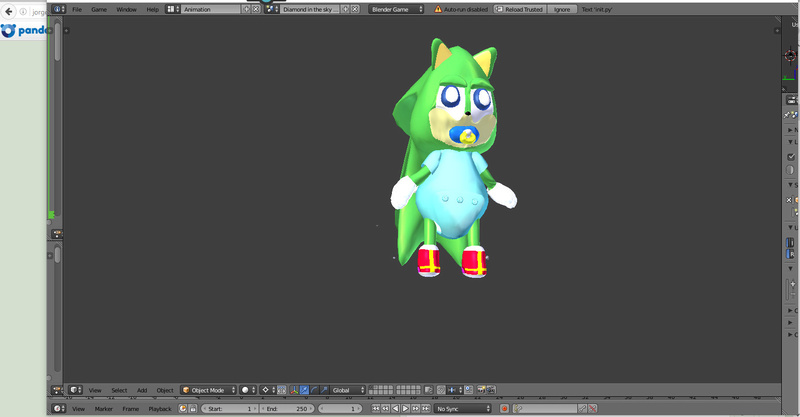The height and width of the screenshot is (417, 800).
Task: Open the Object Mode dropdown
Action: point(208,390)
